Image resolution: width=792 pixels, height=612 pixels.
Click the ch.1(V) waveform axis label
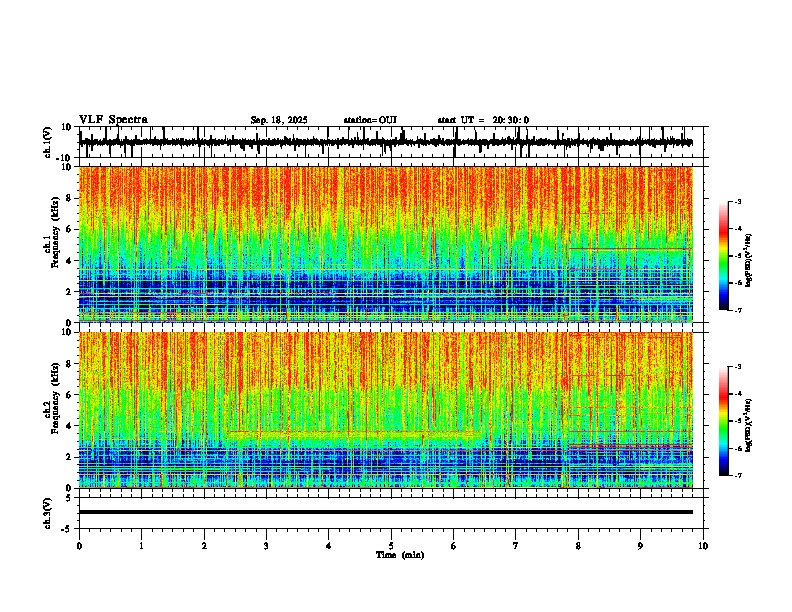click(x=48, y=142)
